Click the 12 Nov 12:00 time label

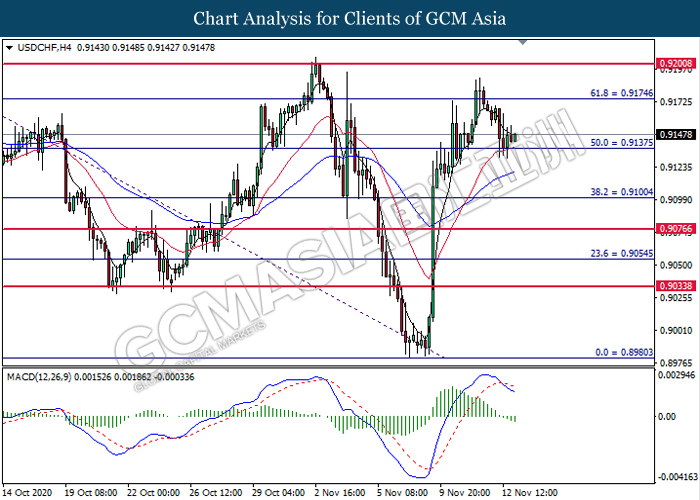point(529,493)
